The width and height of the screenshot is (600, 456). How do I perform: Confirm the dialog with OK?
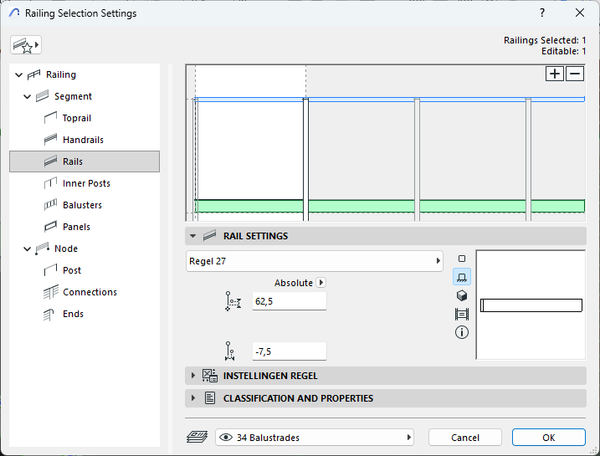tap(548, 437)
